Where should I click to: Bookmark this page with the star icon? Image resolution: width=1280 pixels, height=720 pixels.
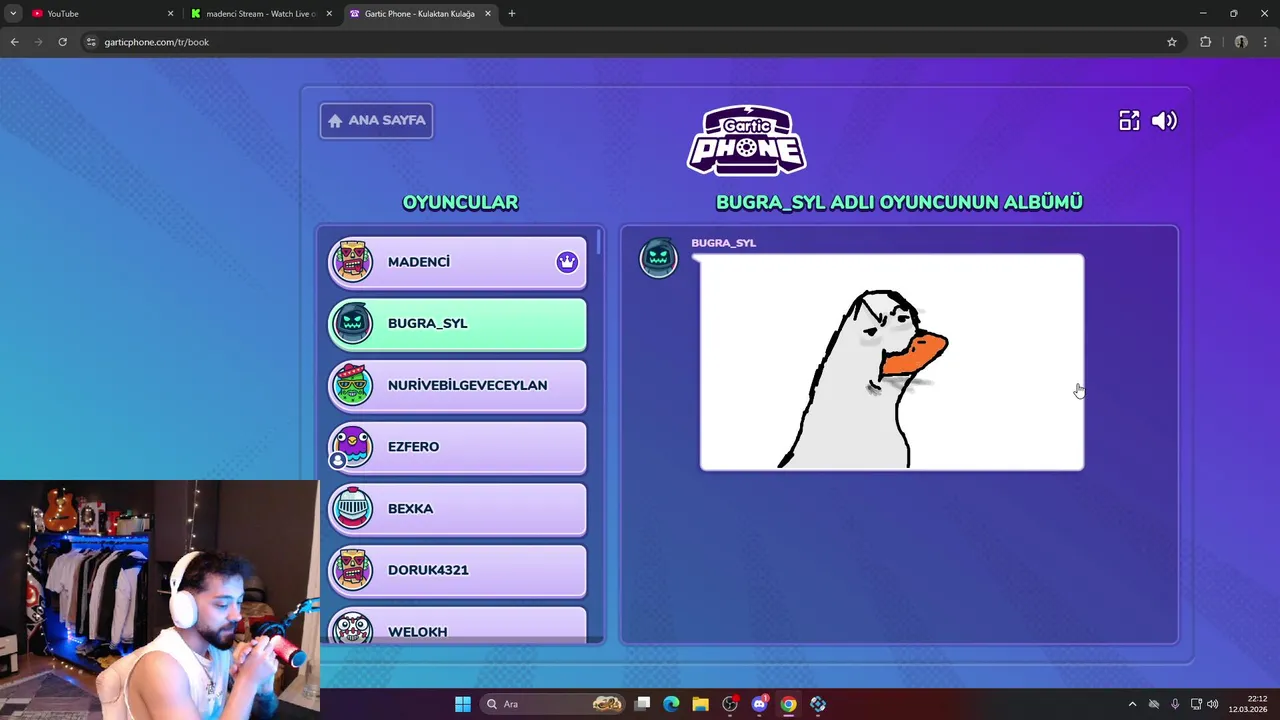1172,42
